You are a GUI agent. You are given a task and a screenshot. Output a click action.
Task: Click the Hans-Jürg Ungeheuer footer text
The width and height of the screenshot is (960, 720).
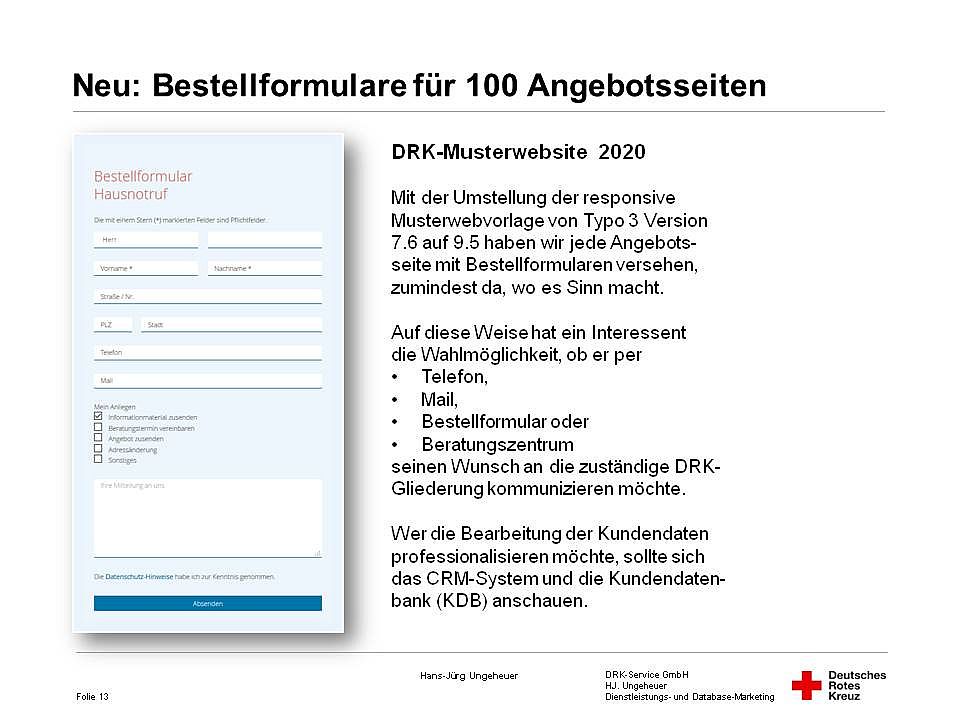469,676
